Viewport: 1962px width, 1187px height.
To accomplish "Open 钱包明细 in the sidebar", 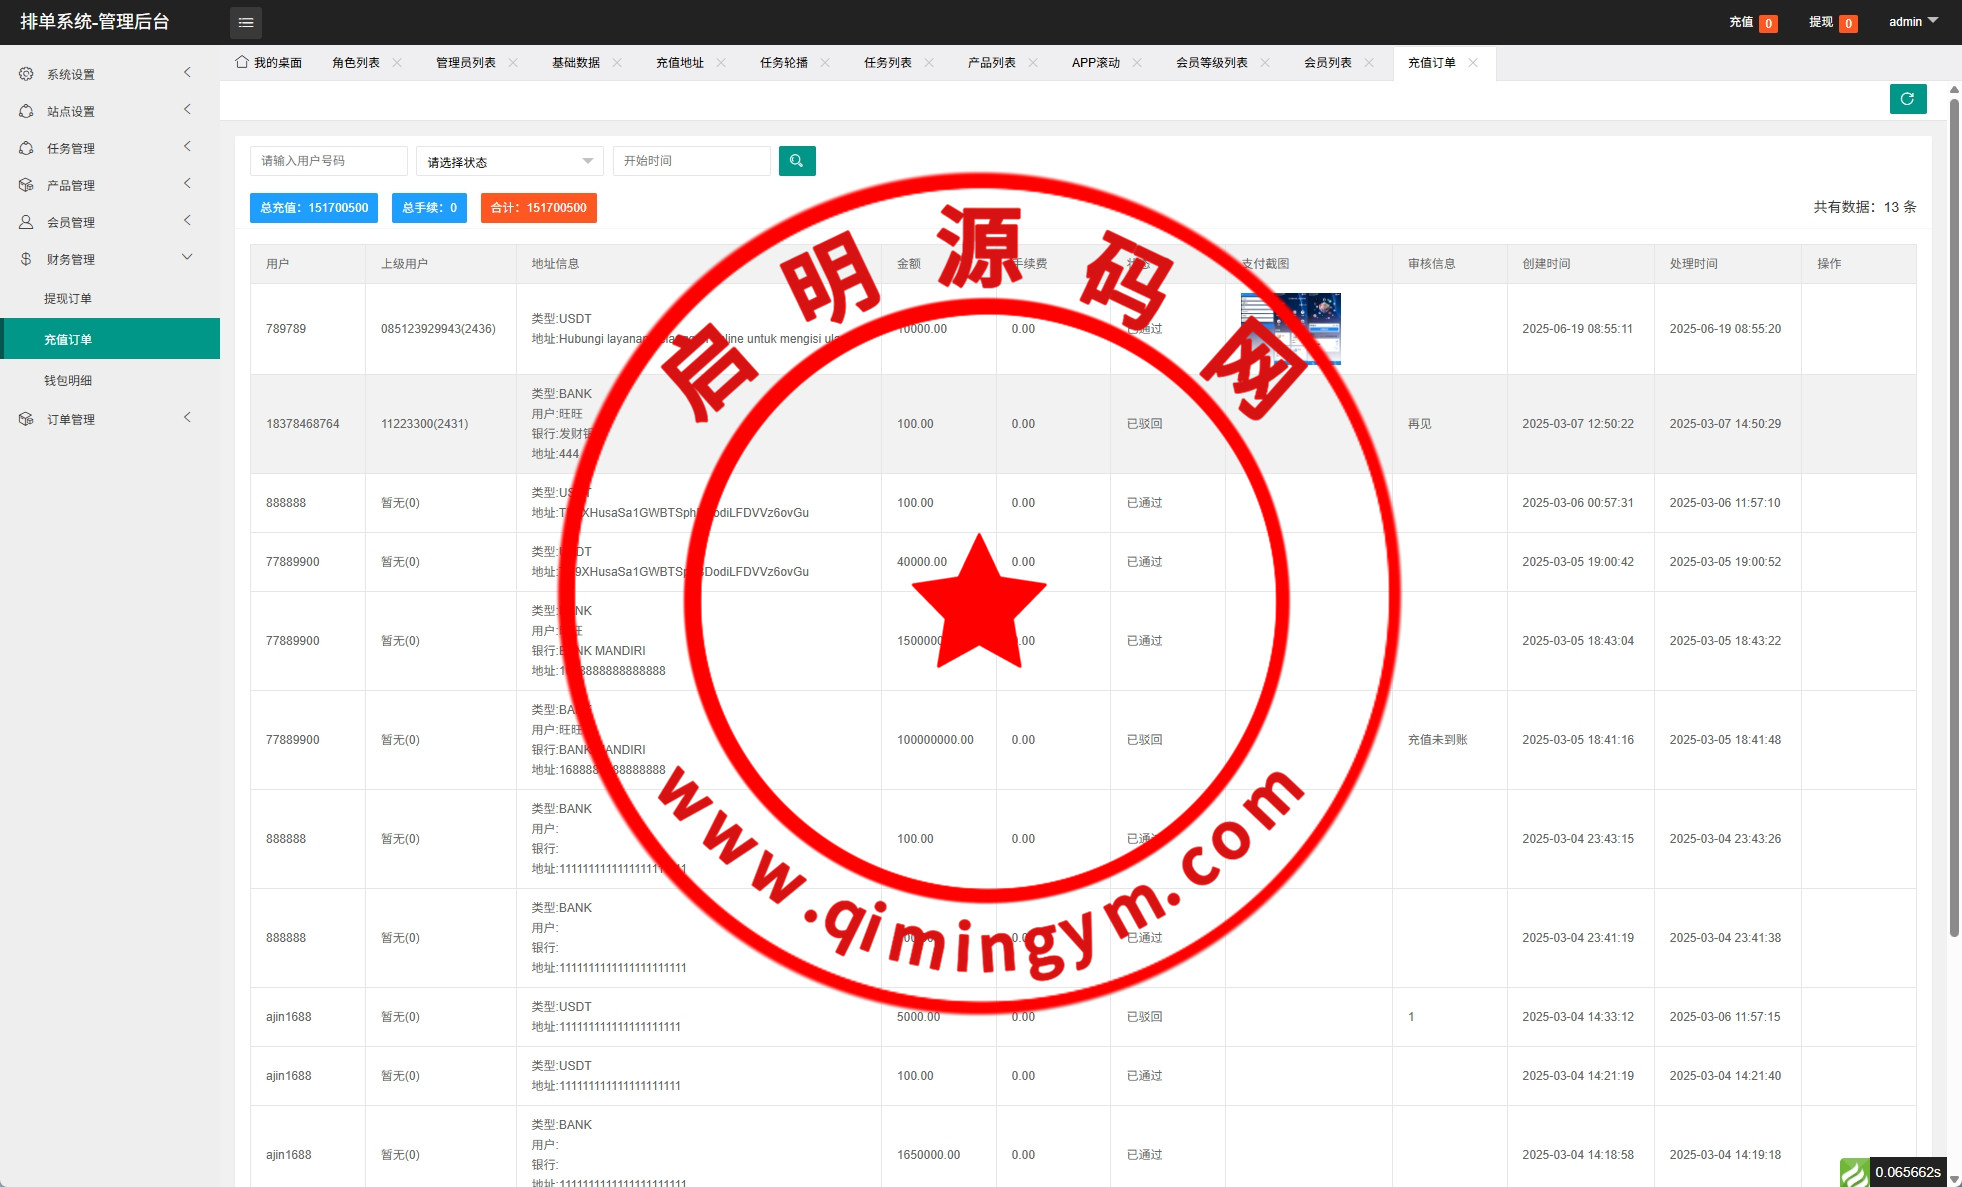I will (x=68, y=381).
